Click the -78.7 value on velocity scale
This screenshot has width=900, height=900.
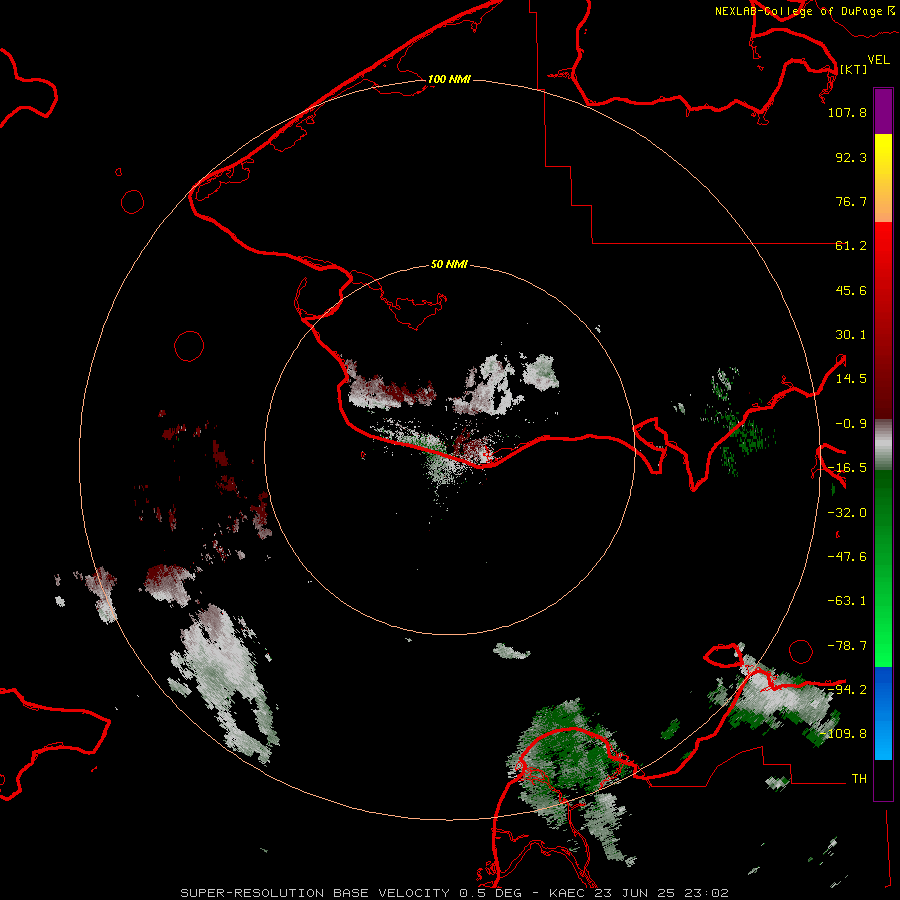pyautogui.click(x=847, y=646)
